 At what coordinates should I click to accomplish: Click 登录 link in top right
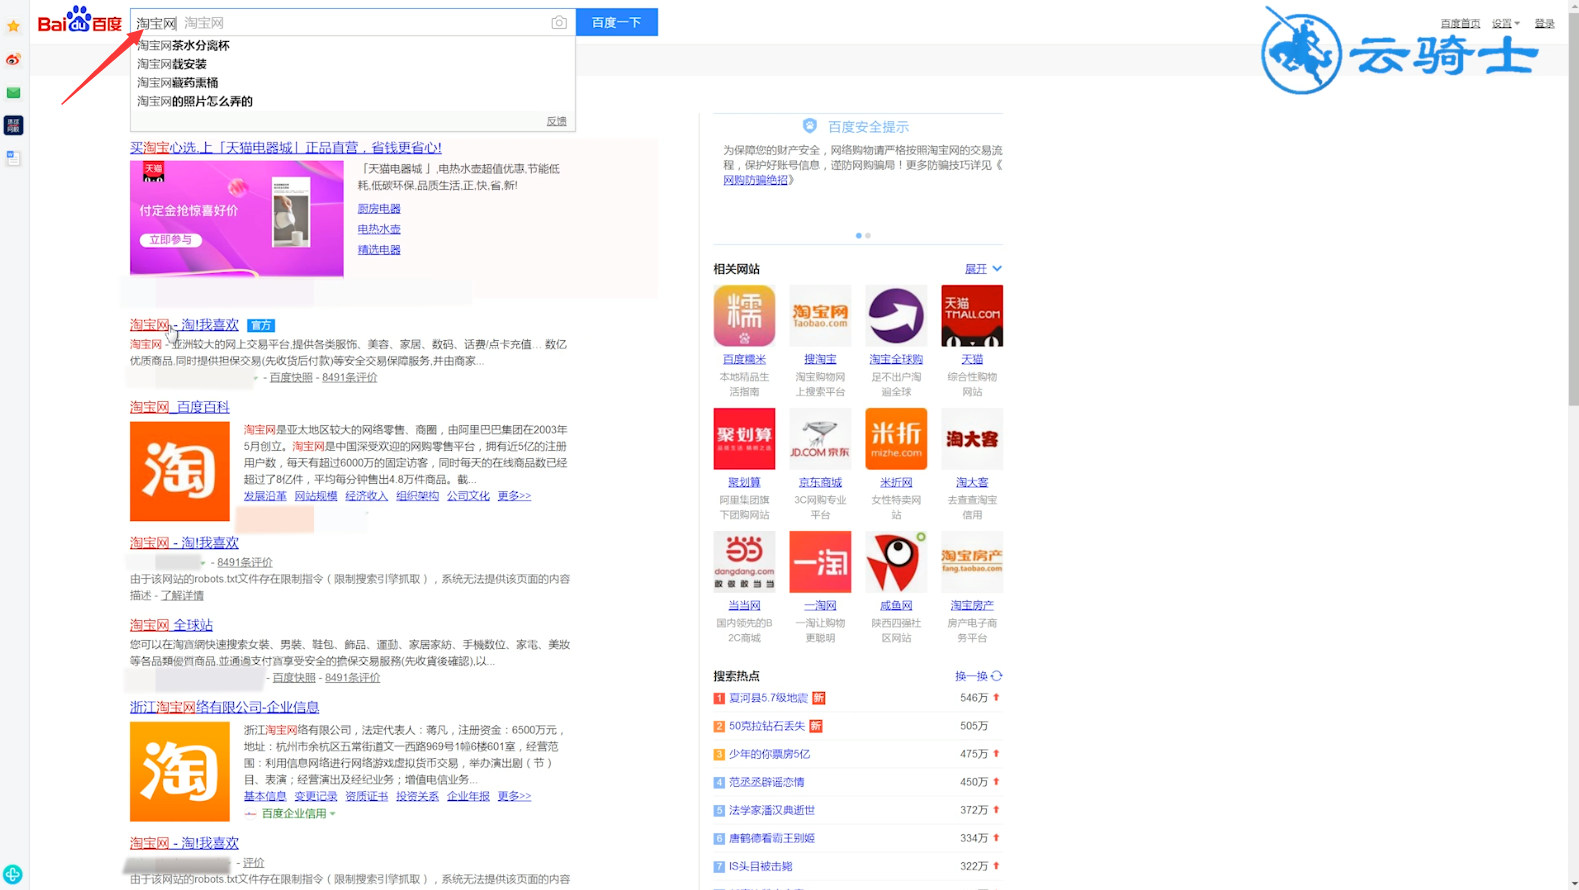1545,23
